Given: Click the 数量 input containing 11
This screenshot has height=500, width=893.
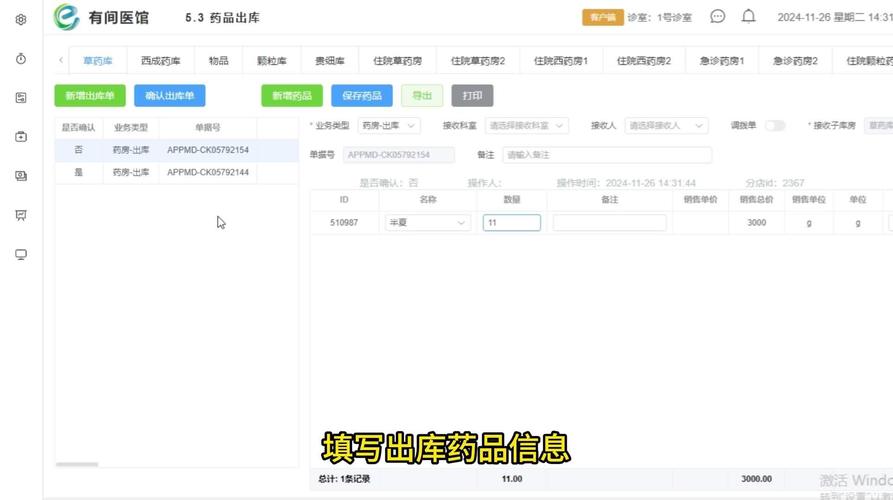Looking at the screenshot, I should click(x=511, y=223).
